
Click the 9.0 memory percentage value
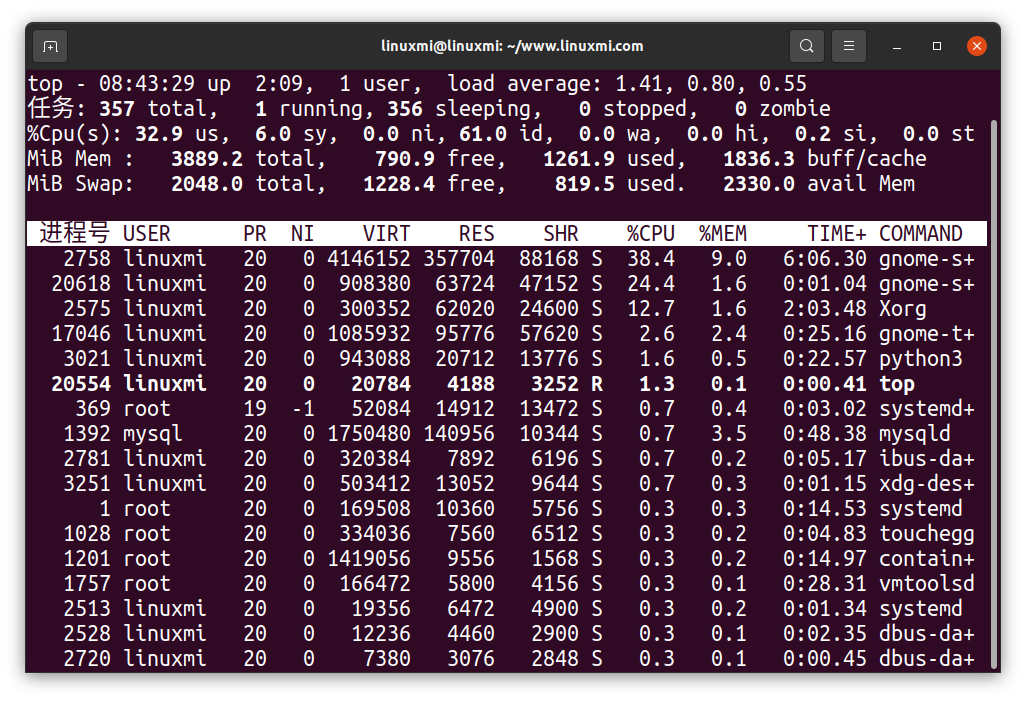728,259
